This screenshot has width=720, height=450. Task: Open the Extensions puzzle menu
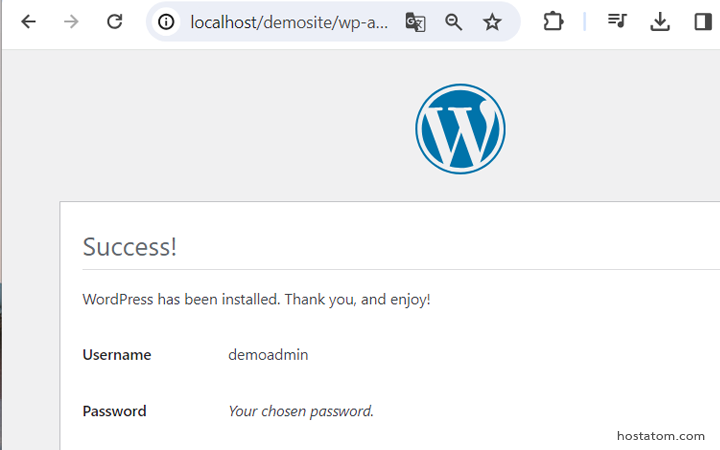pos(553,22)
